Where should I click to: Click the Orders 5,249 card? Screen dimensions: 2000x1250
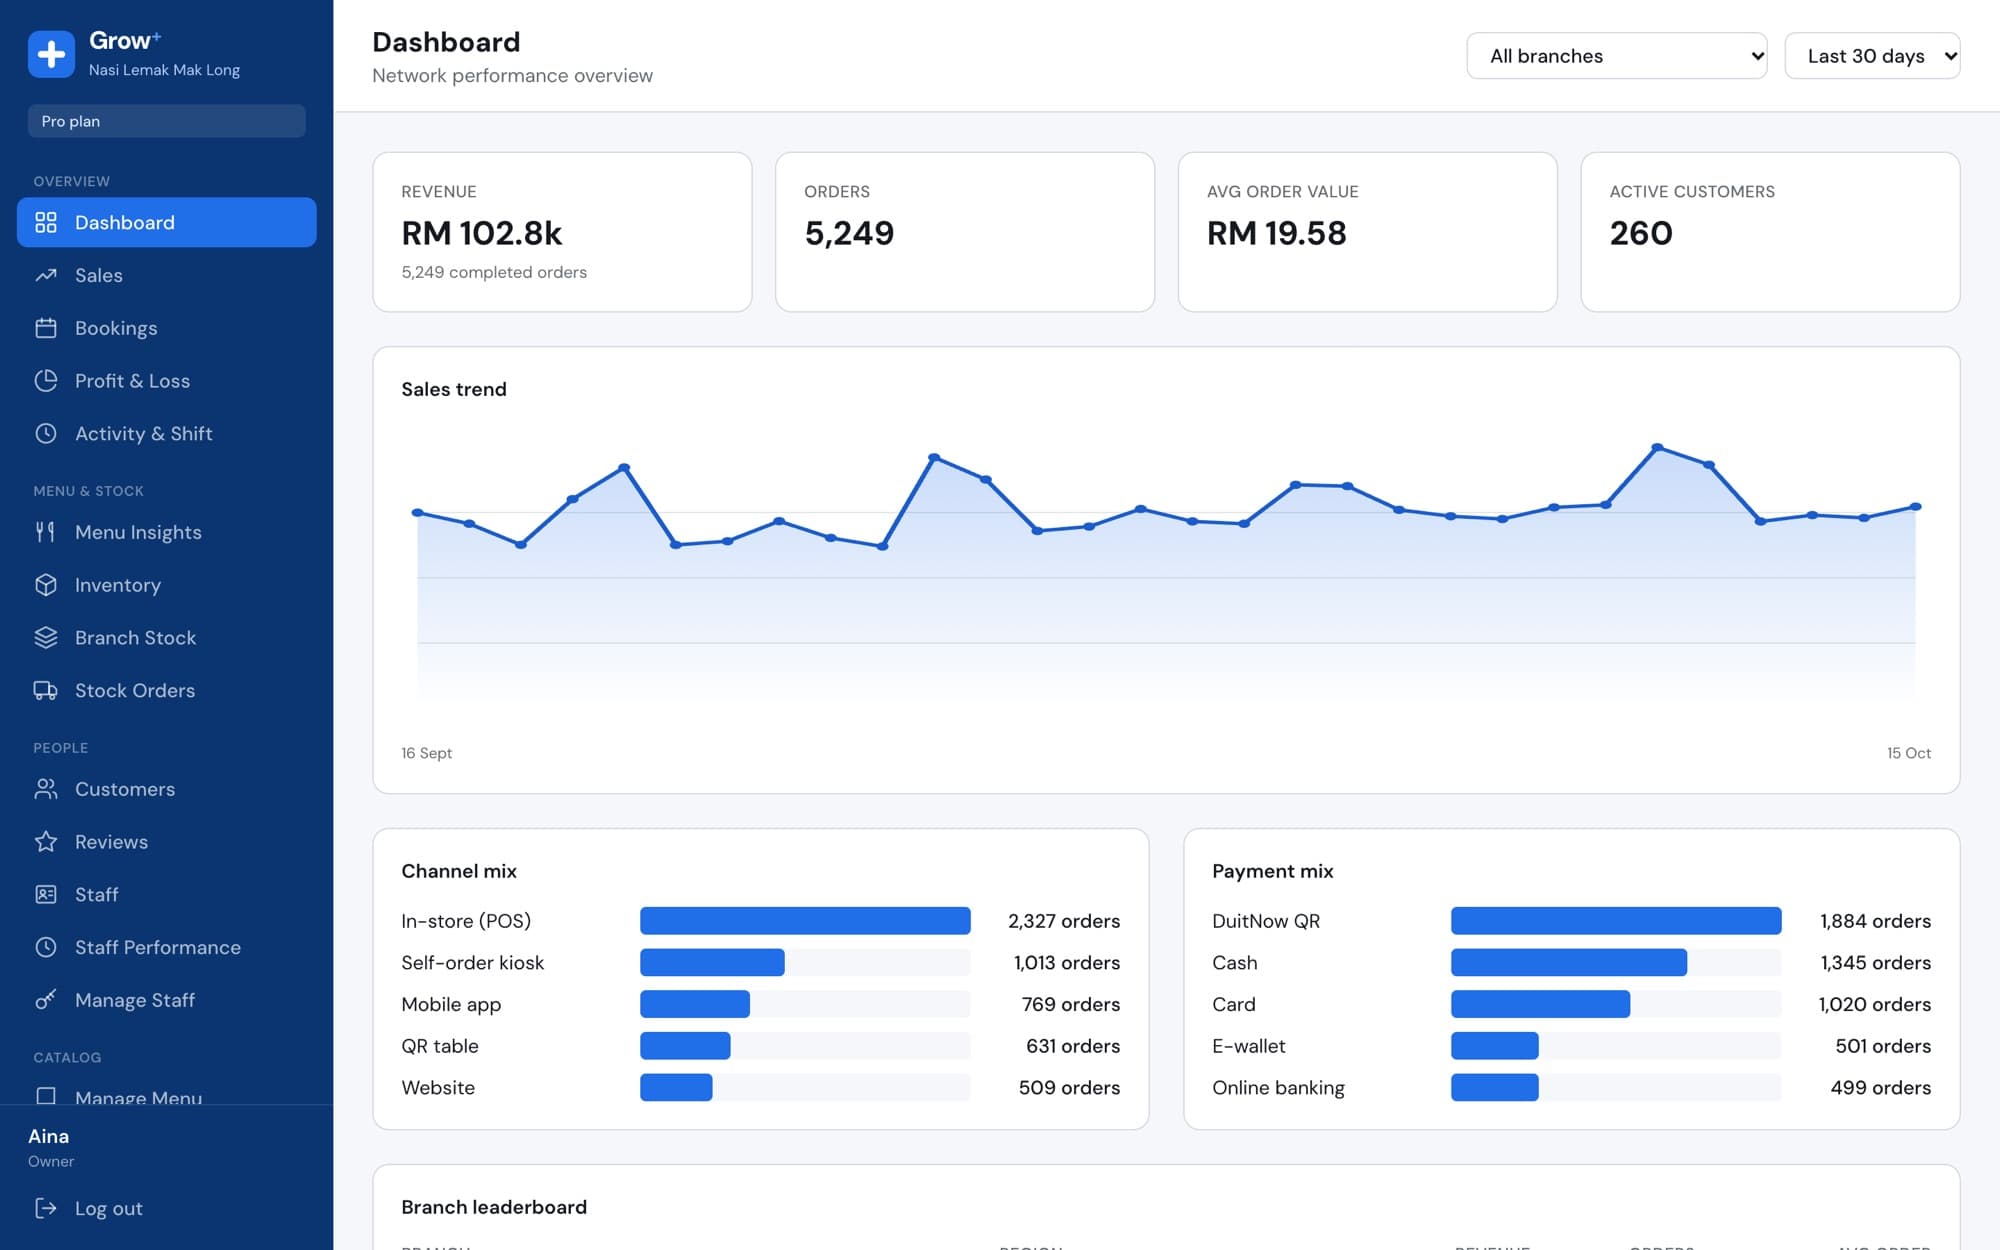pyautogui.click(x=965, y=232)
